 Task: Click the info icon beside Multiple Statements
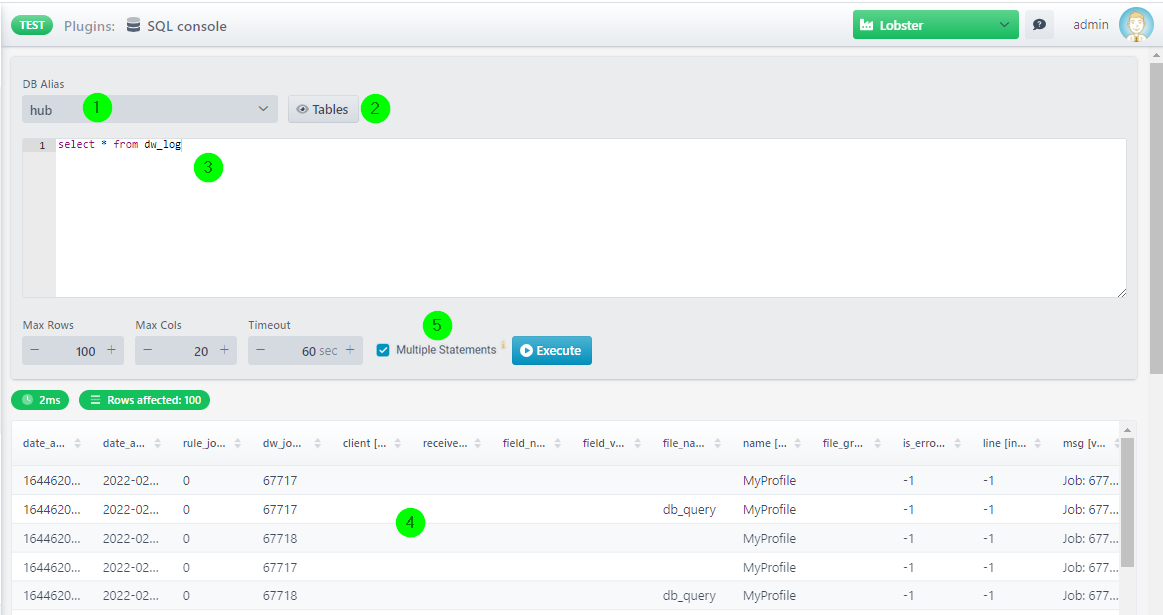(x=503, y=344)
